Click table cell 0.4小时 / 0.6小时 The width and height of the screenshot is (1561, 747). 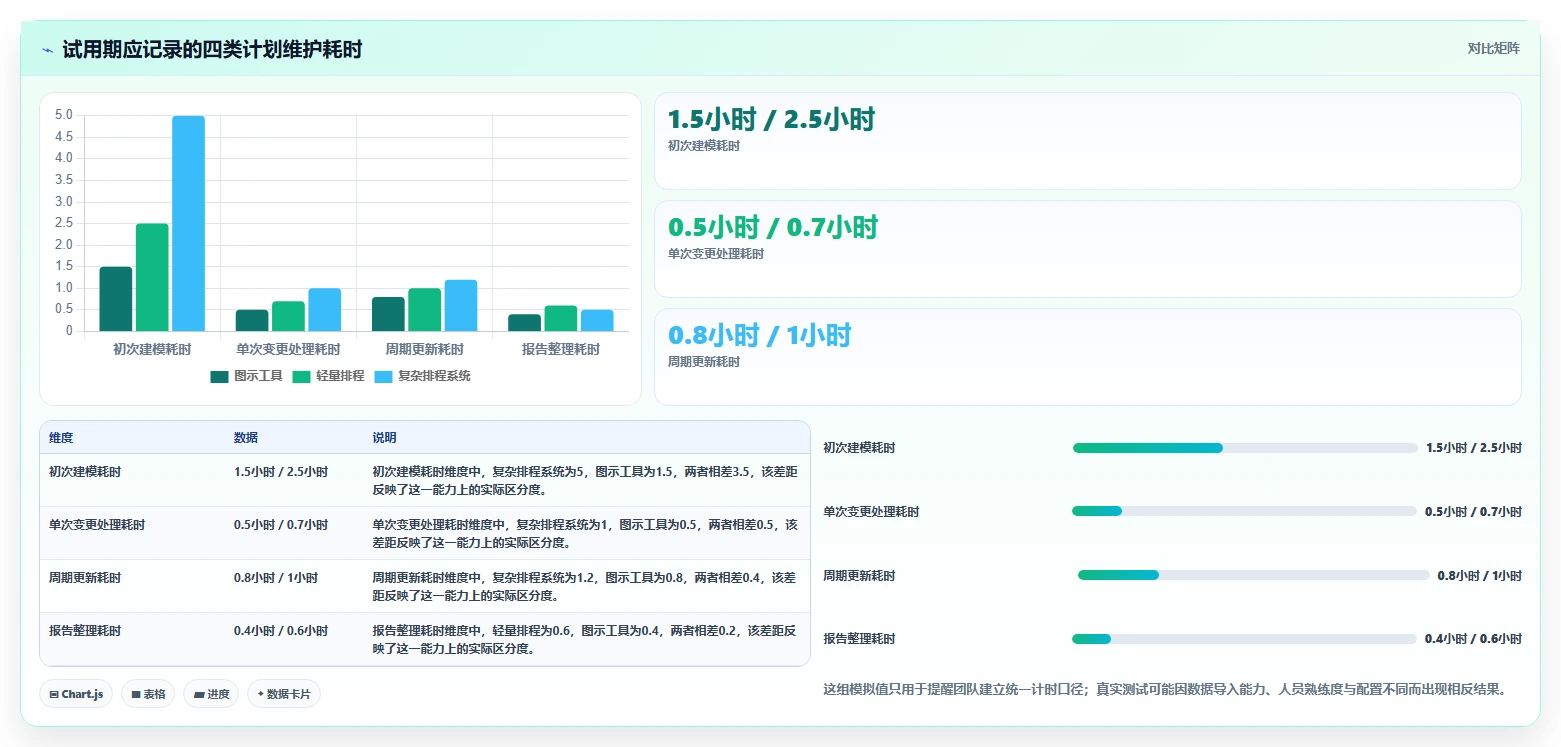(281, 630)
